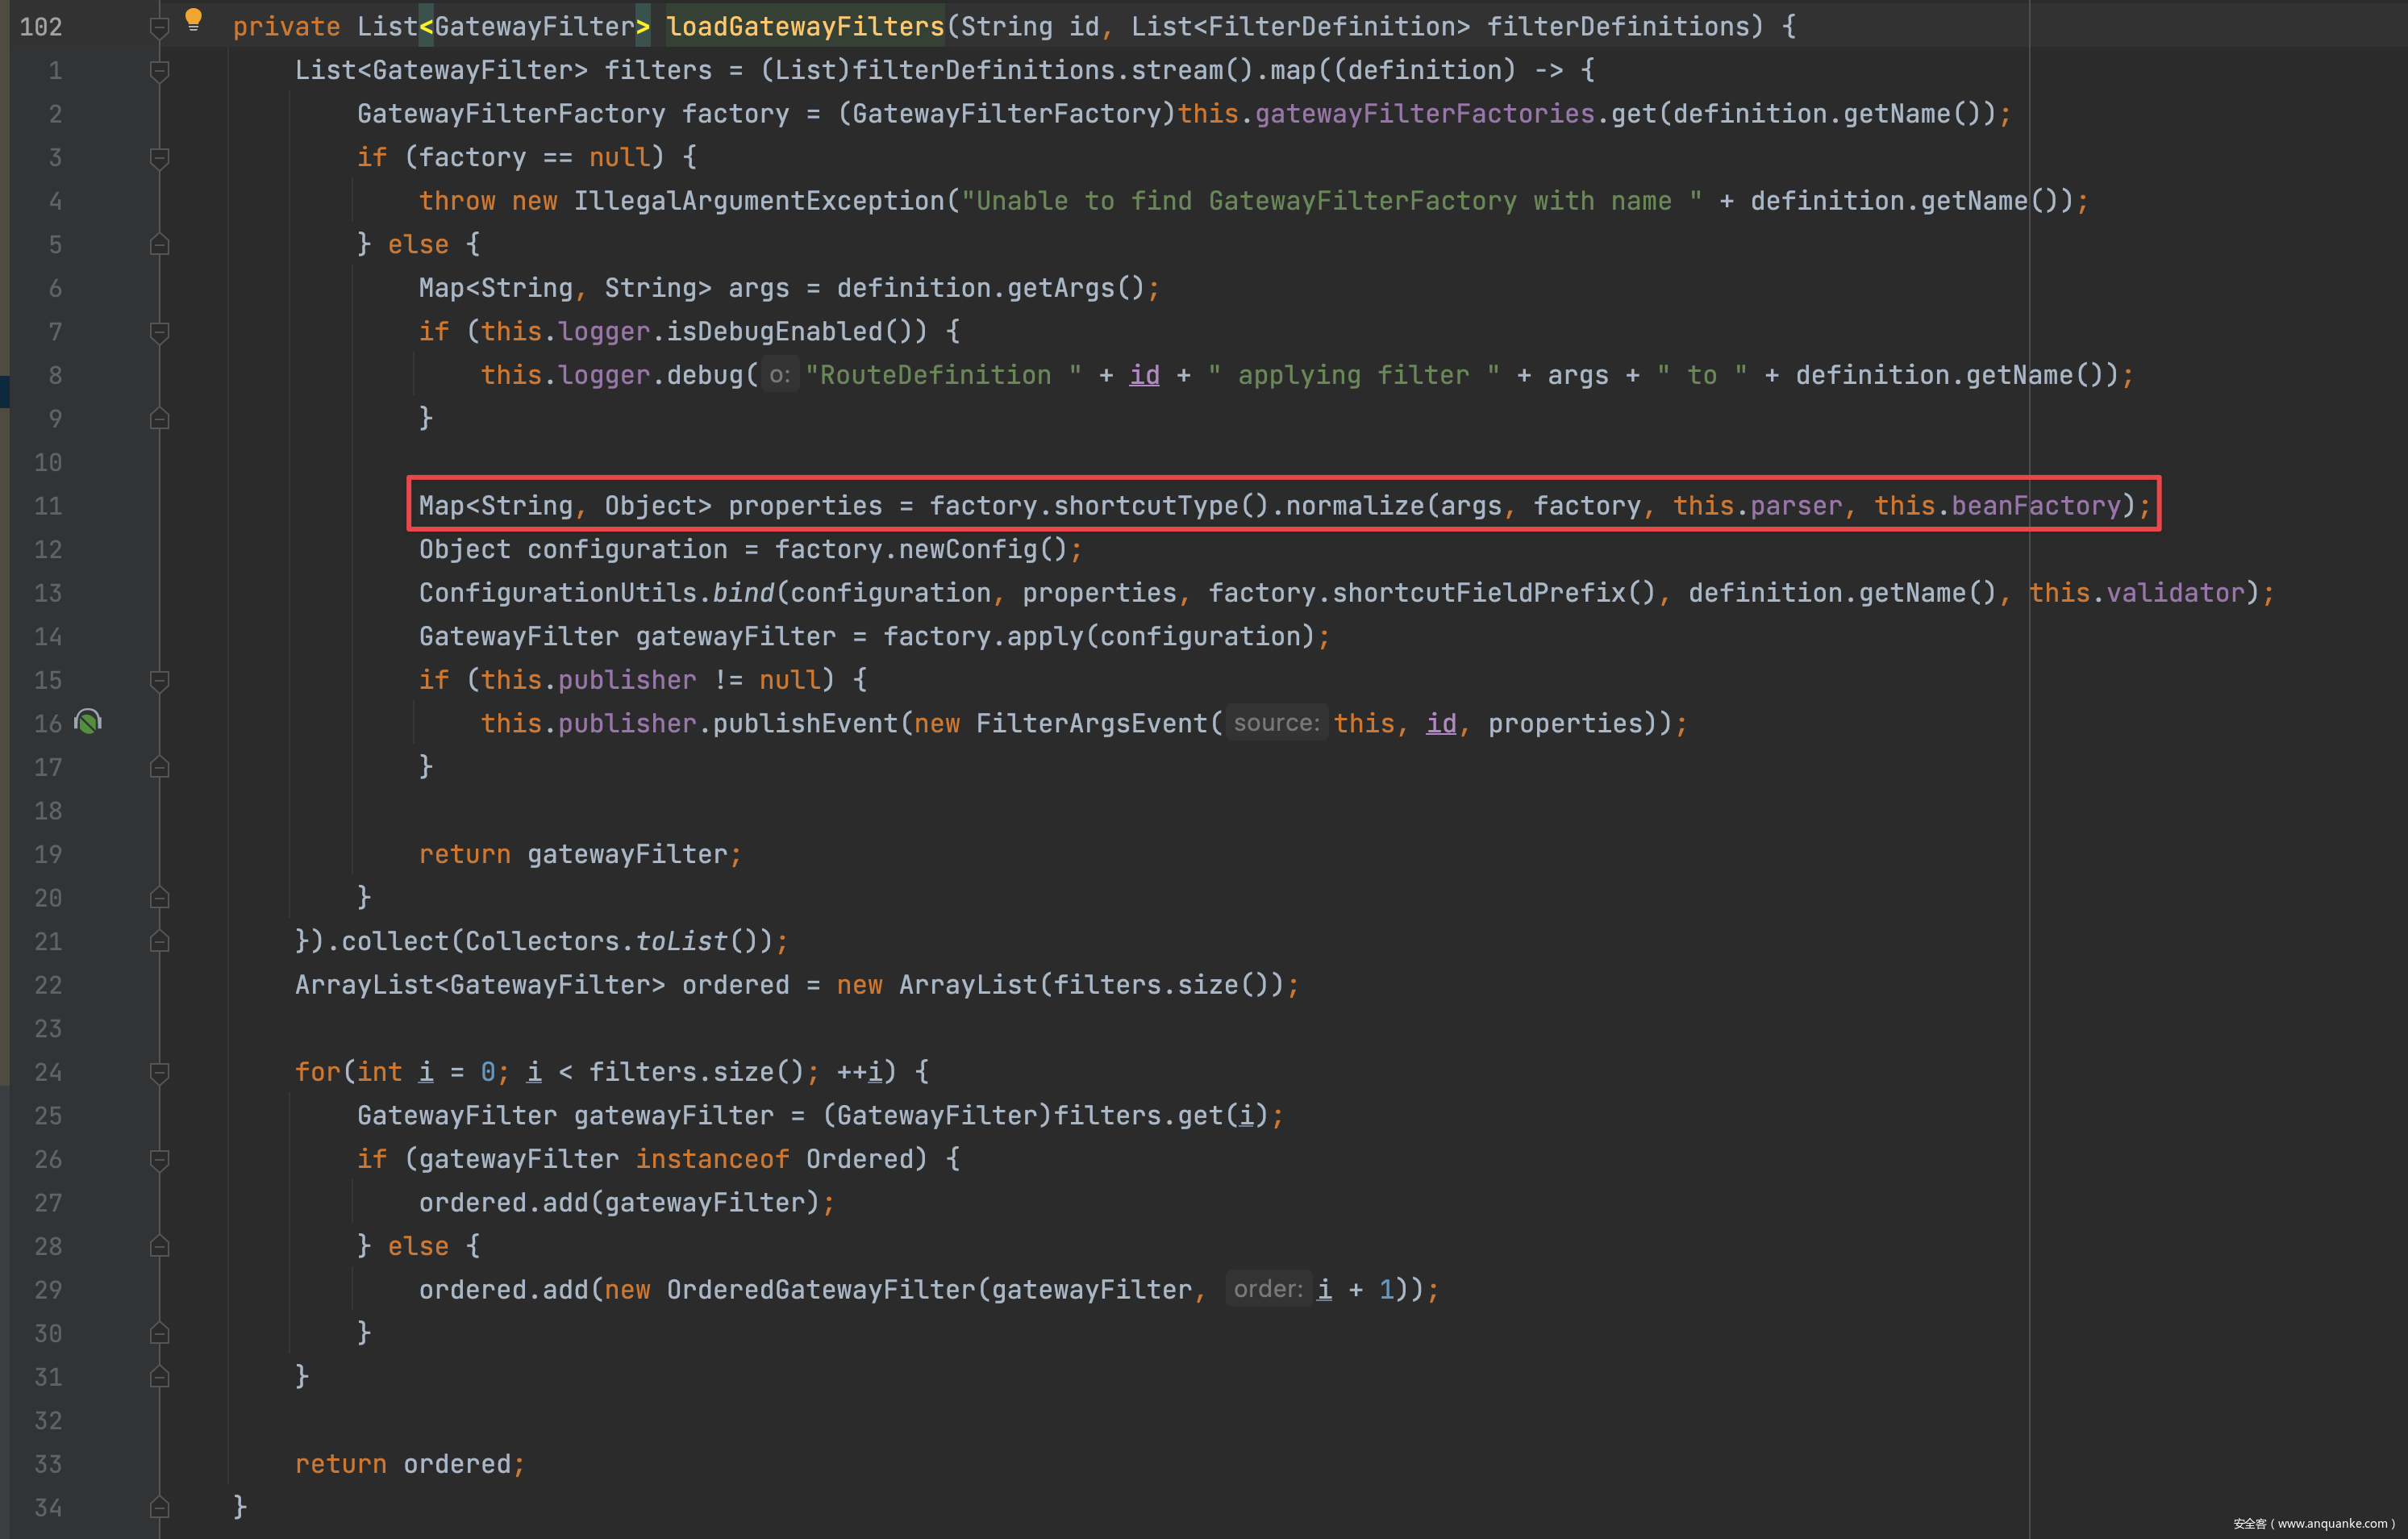Fold the if factory null block

(x=159, y=158)
